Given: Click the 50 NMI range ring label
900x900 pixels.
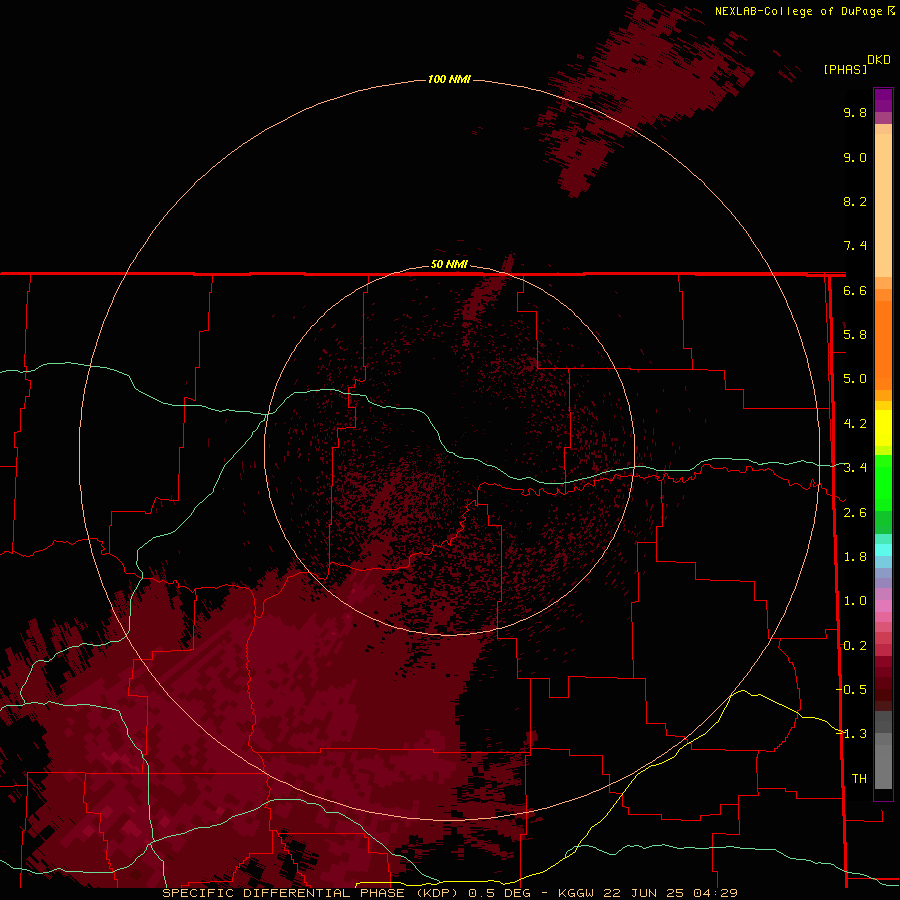Looking at the screenshot, I should pyautogui.click(x=449, y=264).
